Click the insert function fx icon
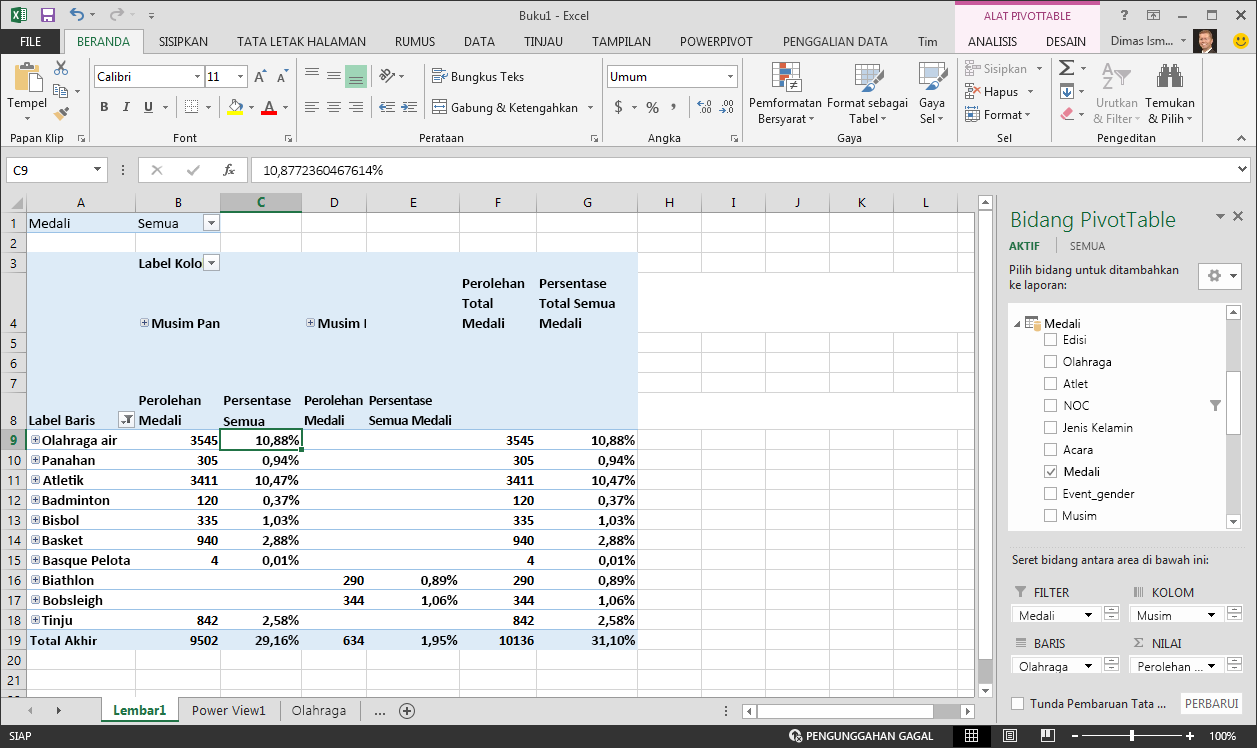The height and width of the screenshot is (748, 1257). [x=228, y=170]
